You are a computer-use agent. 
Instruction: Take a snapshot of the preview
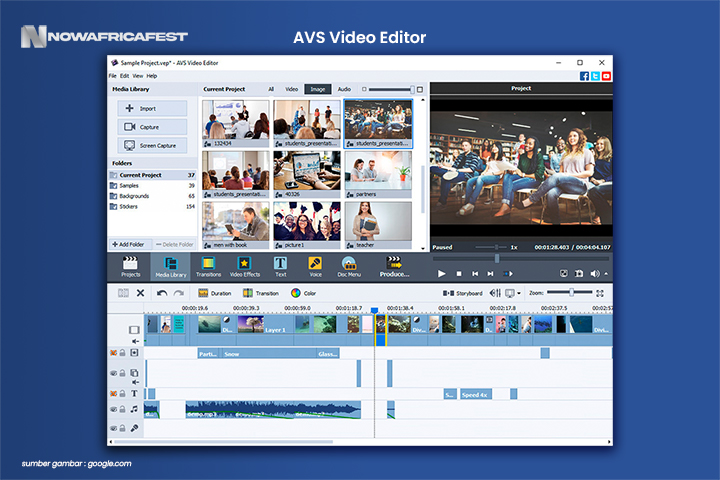tap(579, 274)
